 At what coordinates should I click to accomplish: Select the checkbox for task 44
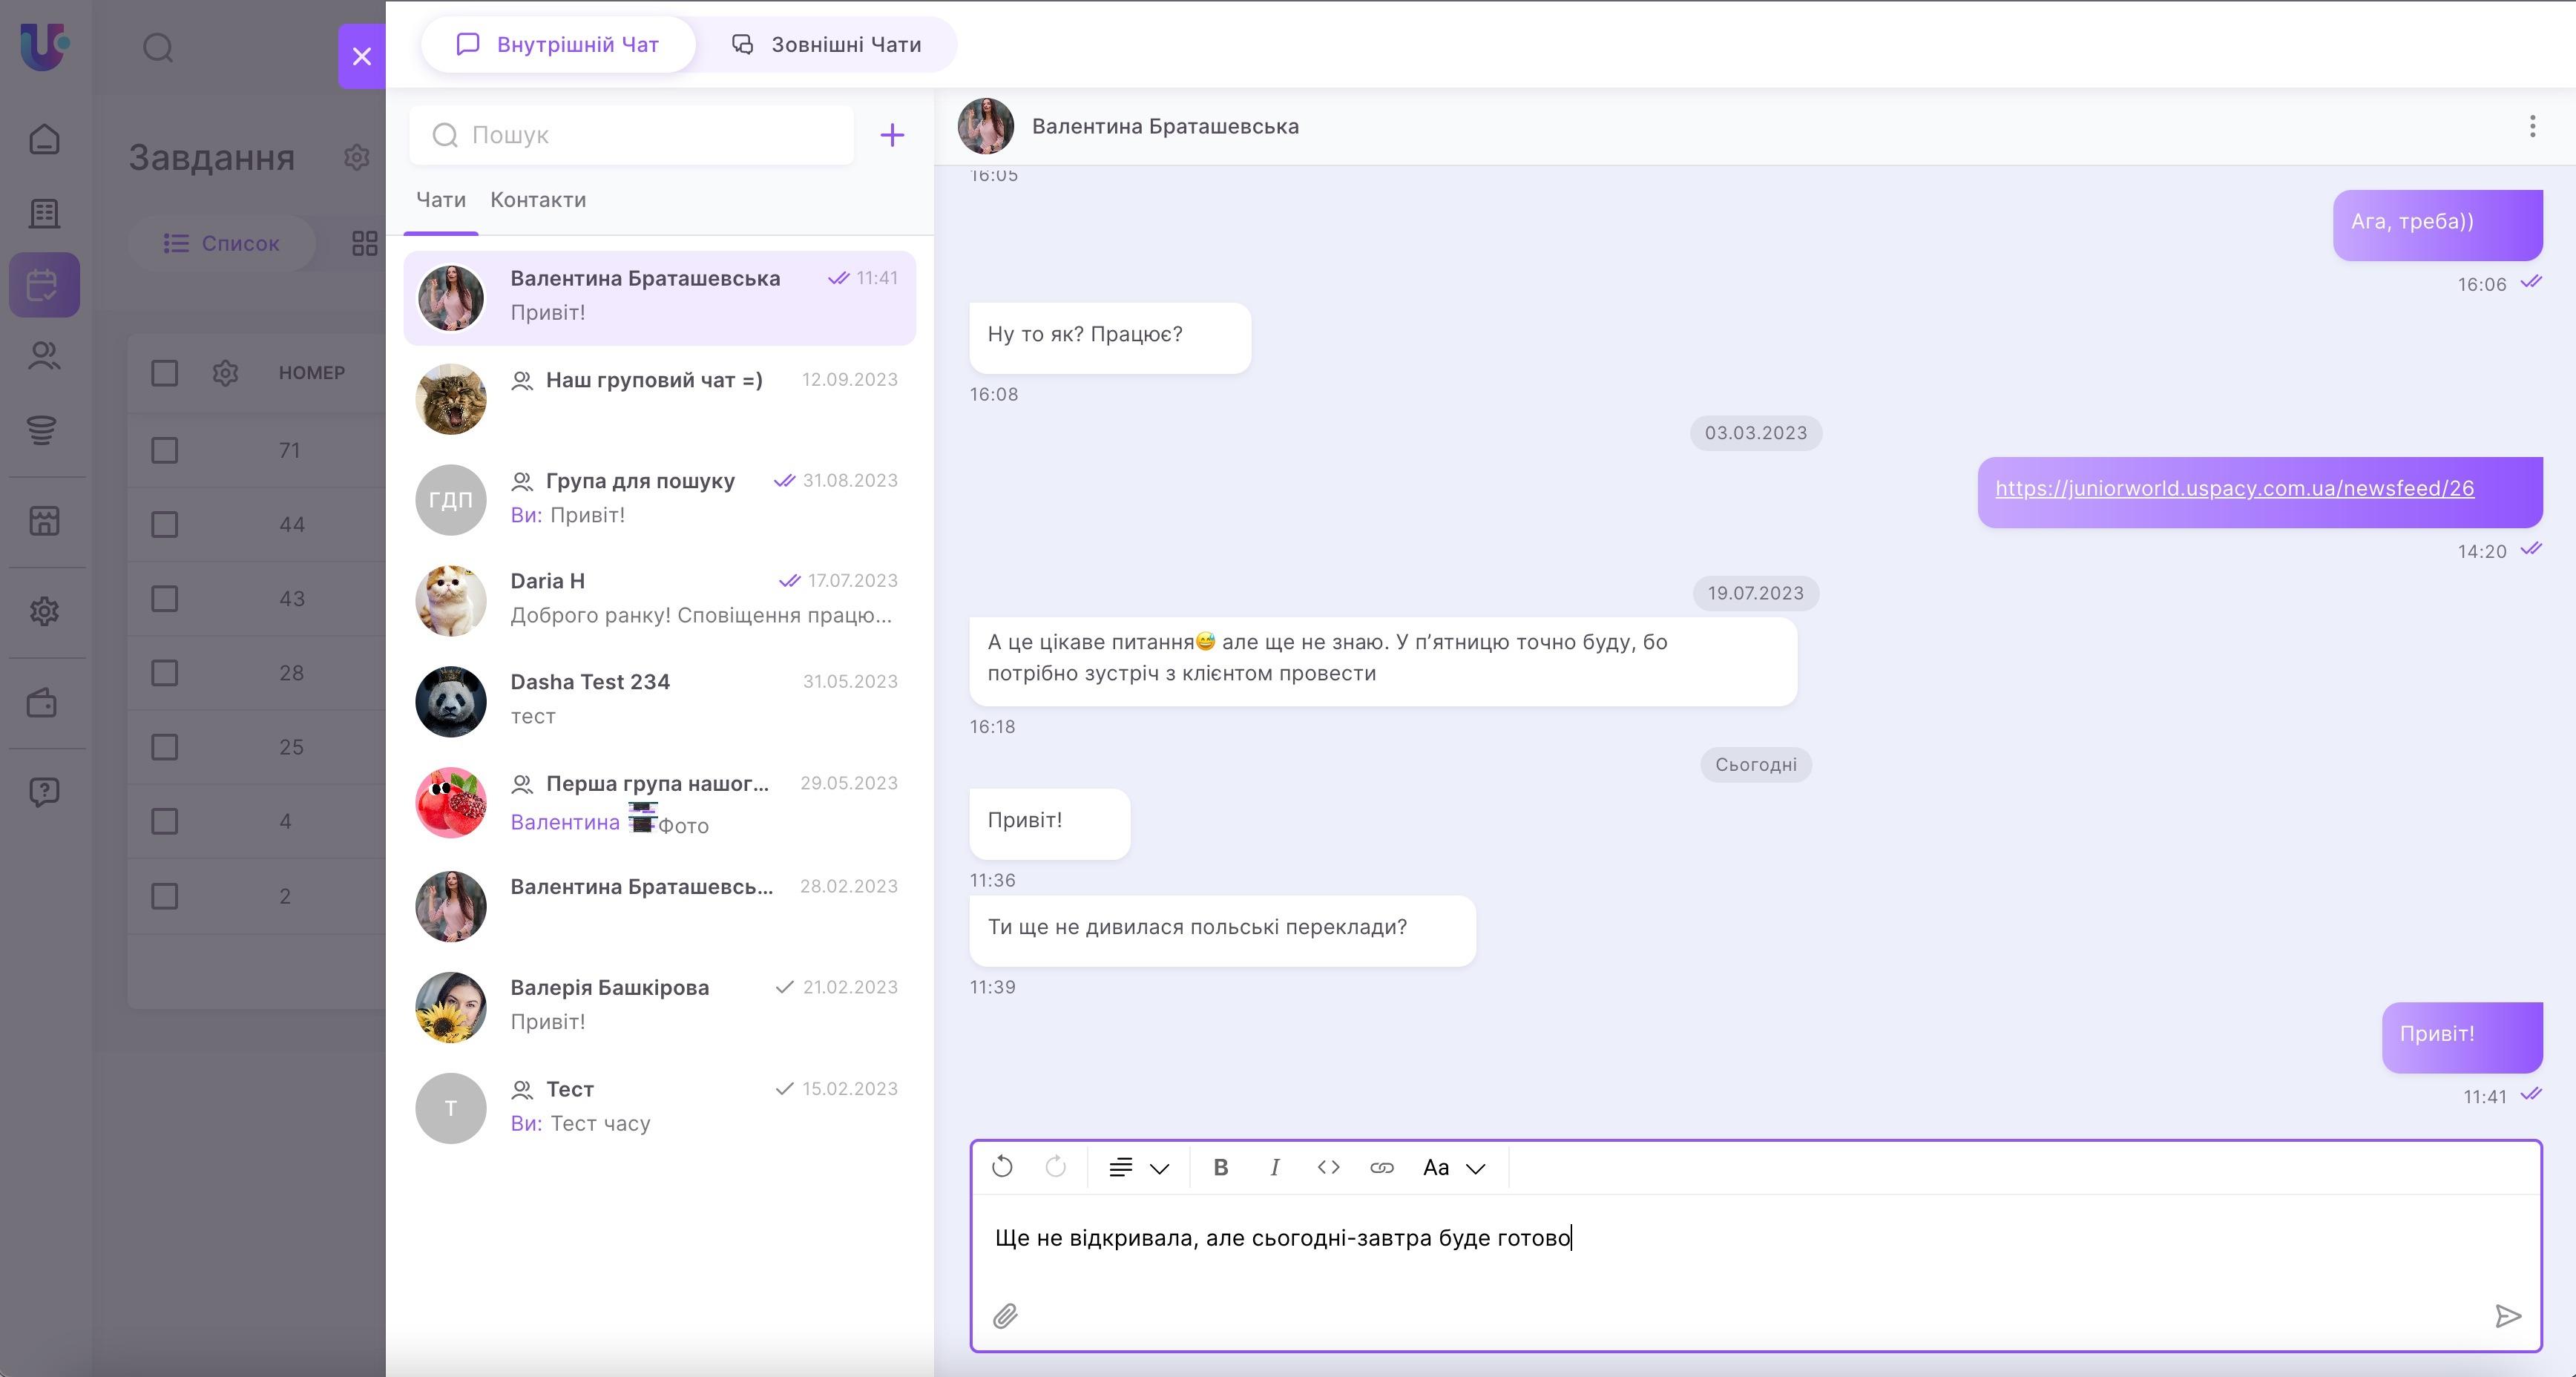coord(165,524)
